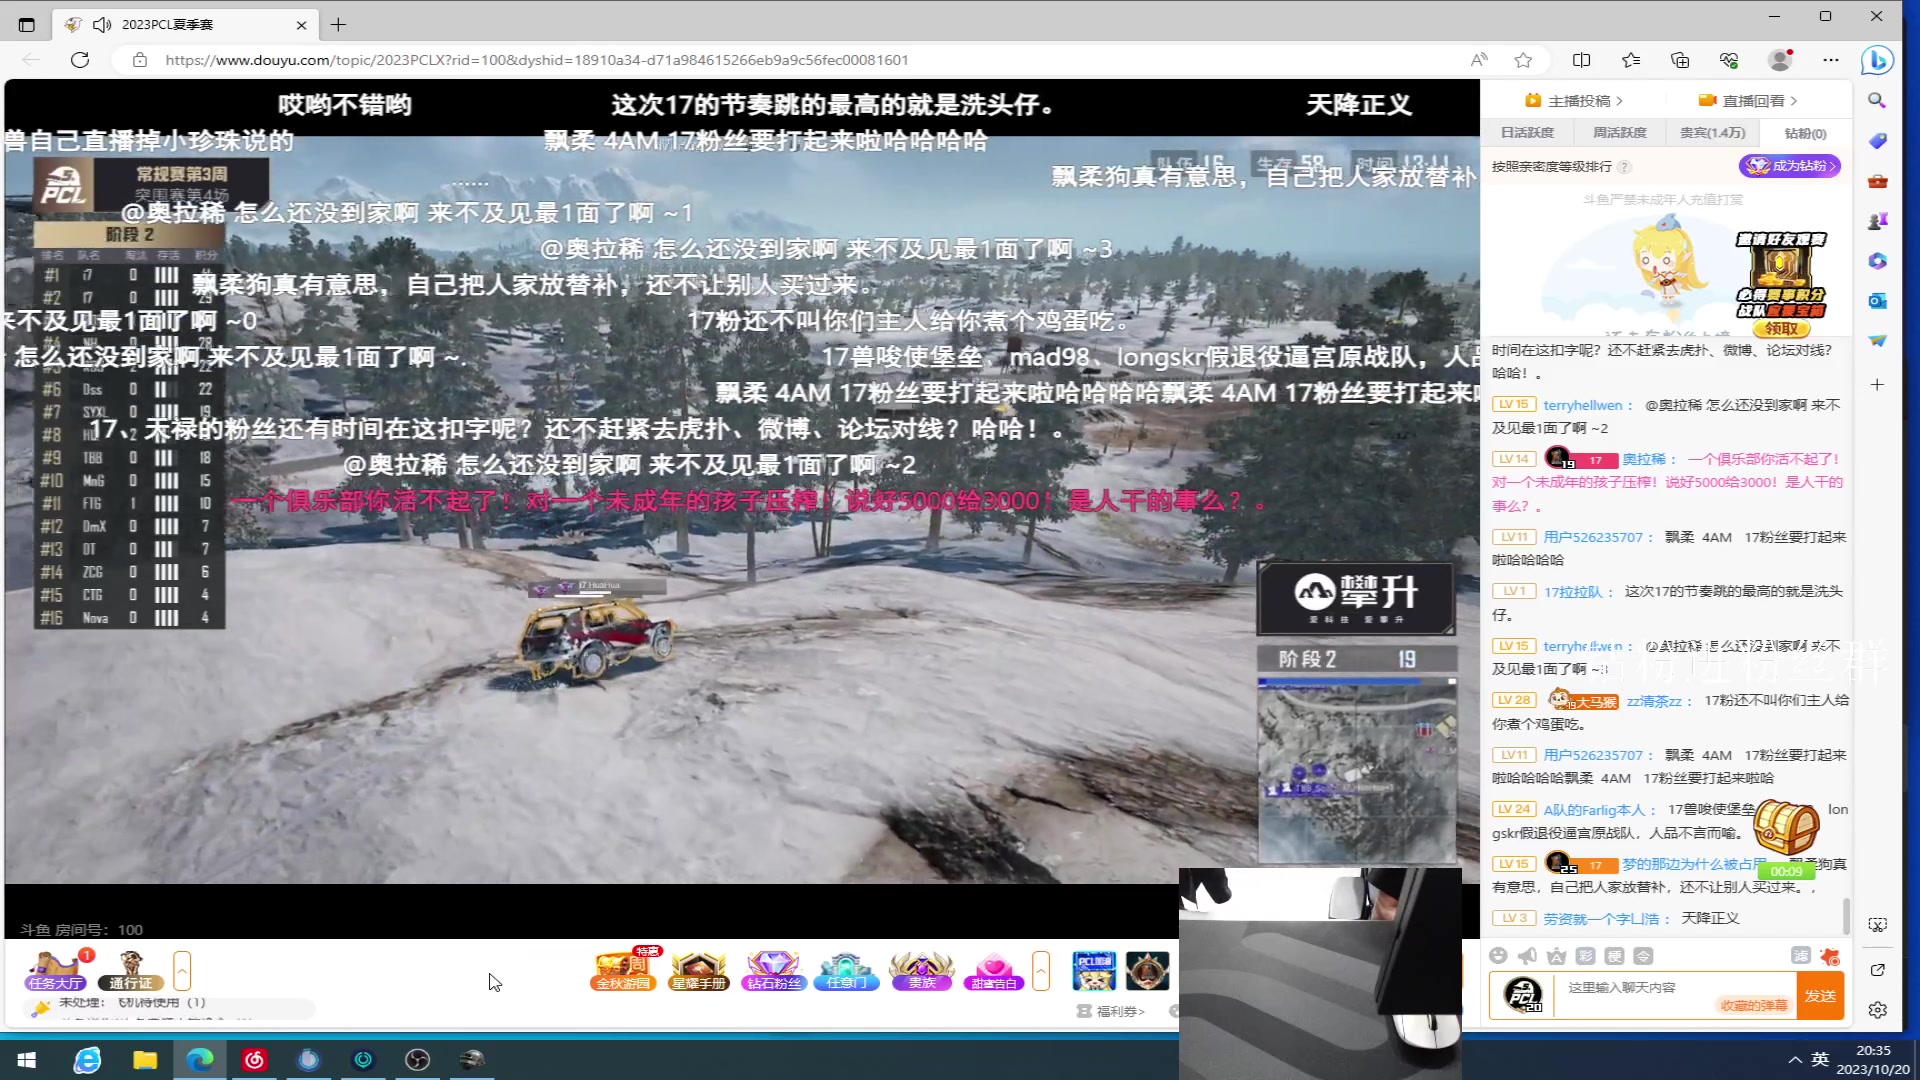Screen dimensions: 1920x1080
Task: Open Edge sidebar Outlook icon
Action: (x=1877, y=301)
